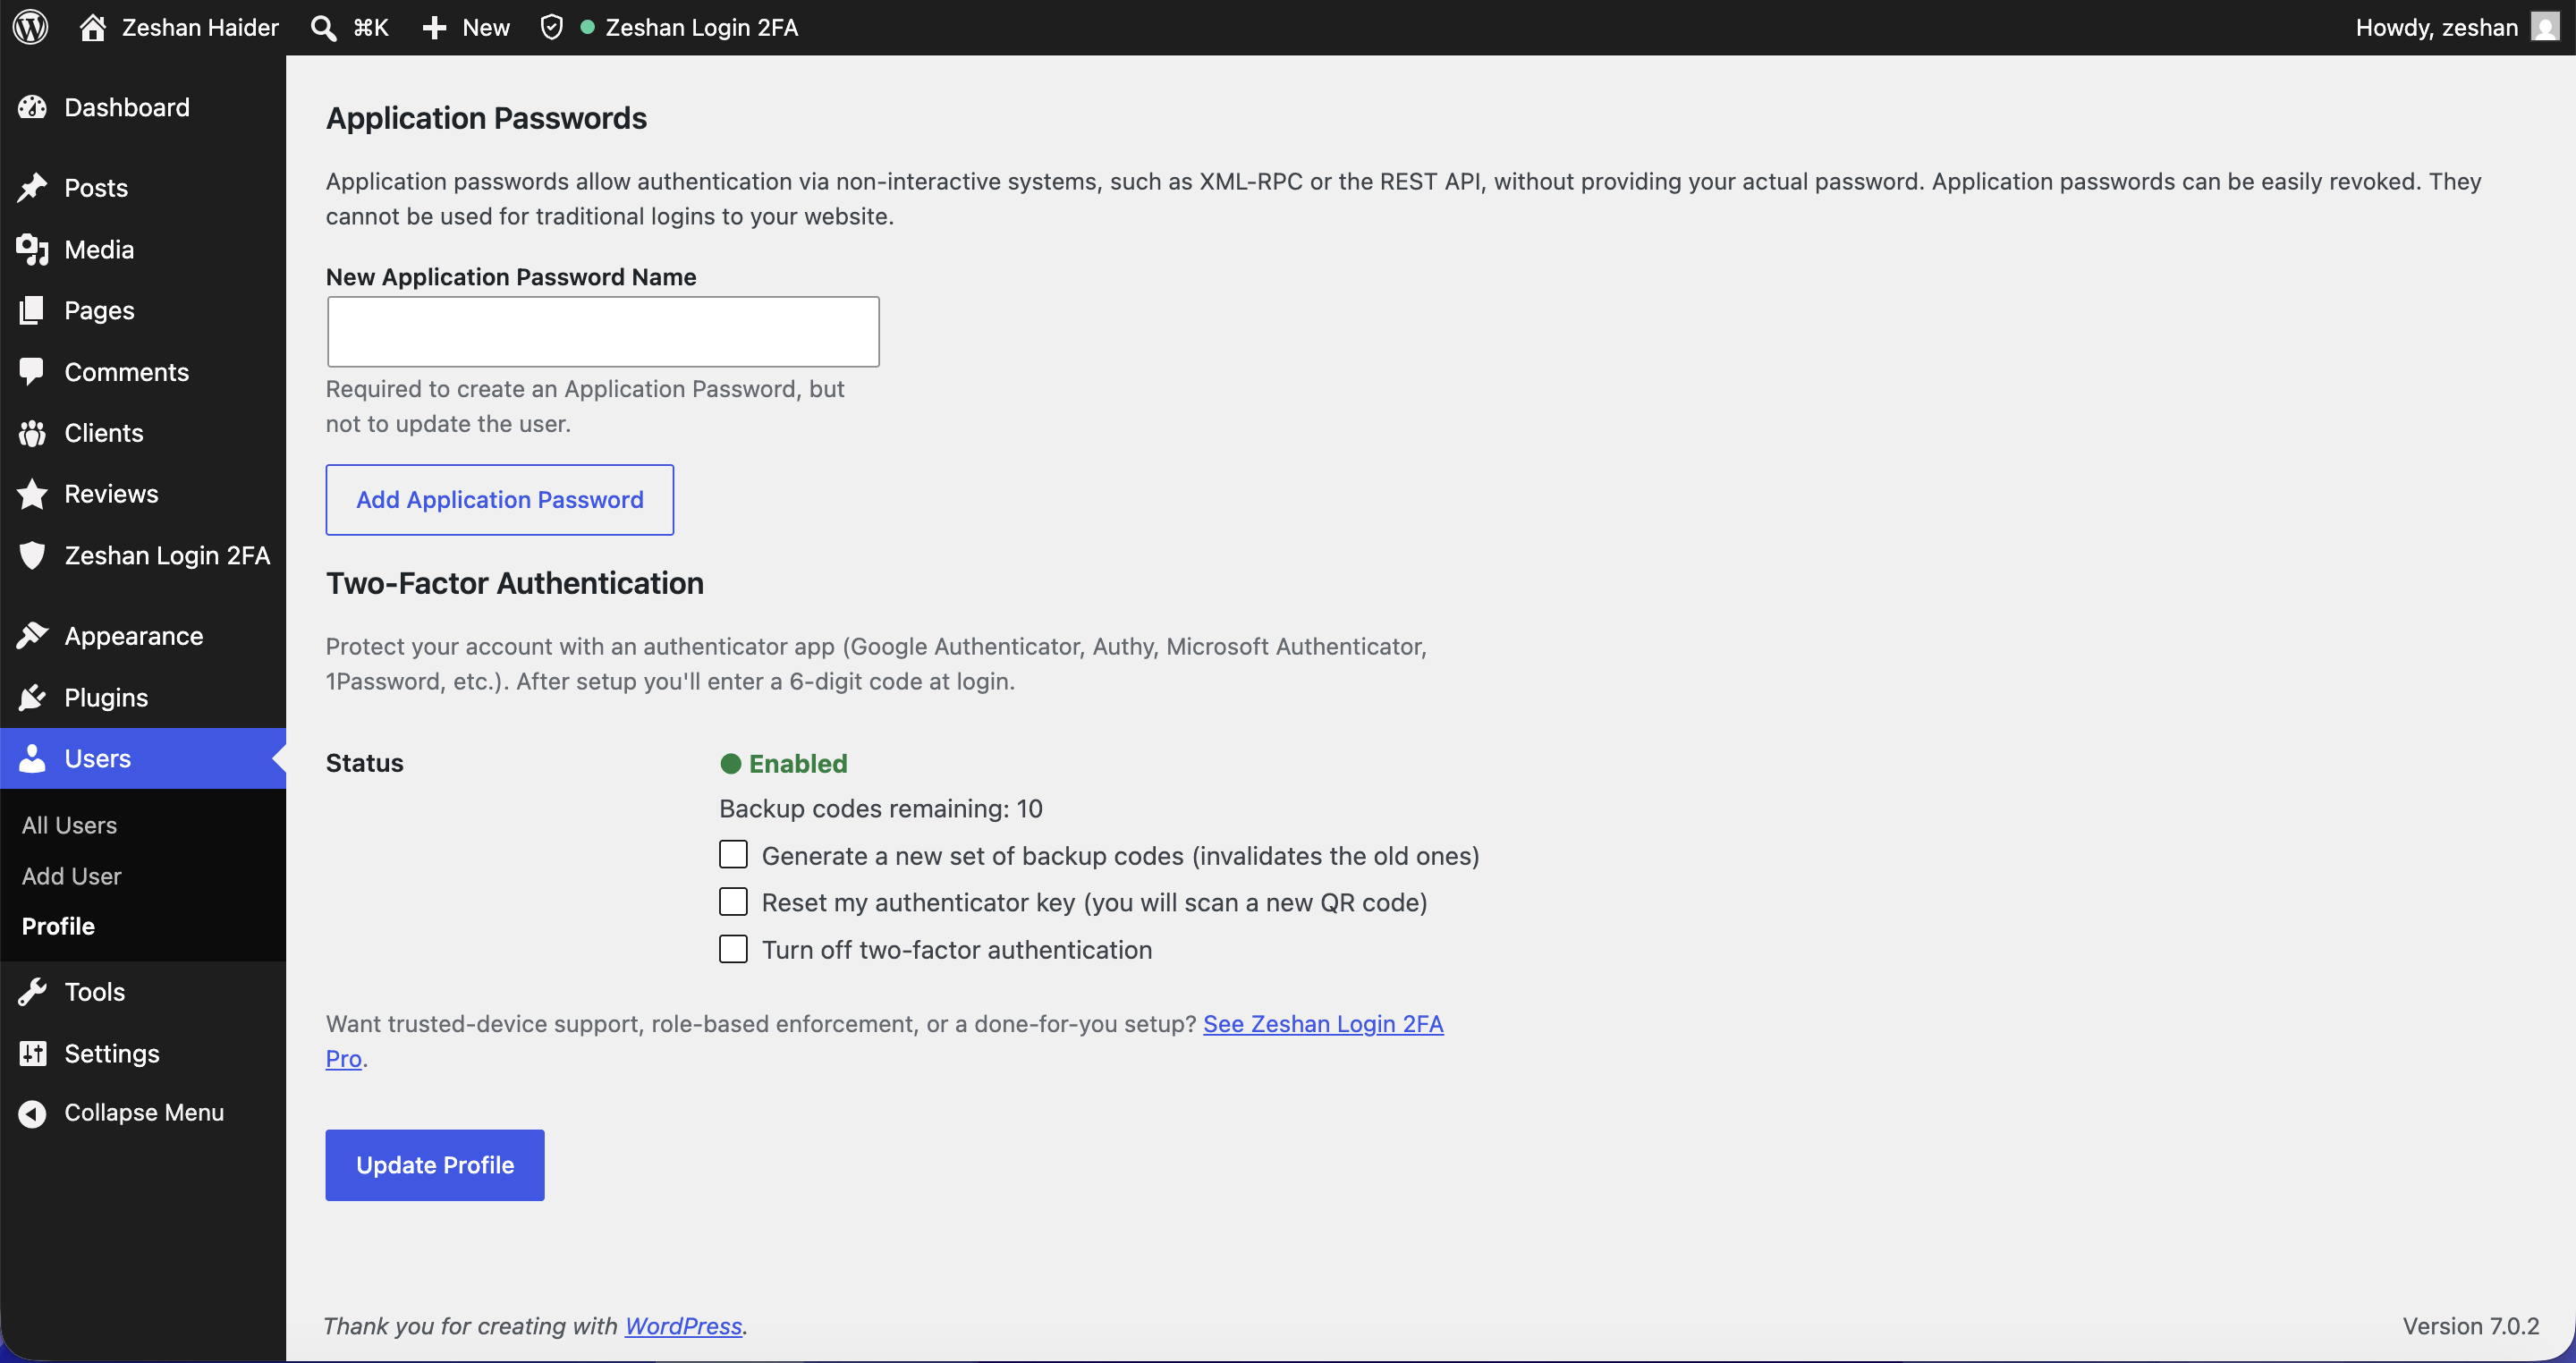2576x1363 pixels.
Task: Click the Version 7.0.2 footer text
Action: (x=2470, y=1326)
